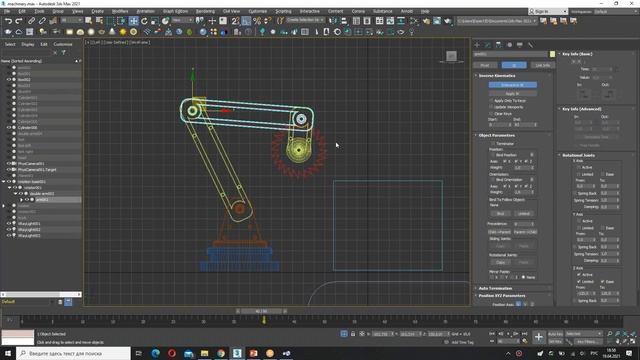The height and width of the screenshot is (360, 640).
Task: Open the Create panel plus tab
Action: [477, 45]
